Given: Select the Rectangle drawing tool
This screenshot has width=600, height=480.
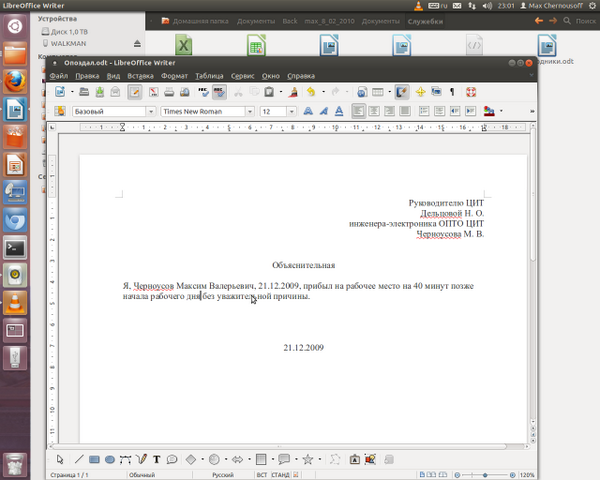Looking at the screenshot, I should (x=94, y=459).
